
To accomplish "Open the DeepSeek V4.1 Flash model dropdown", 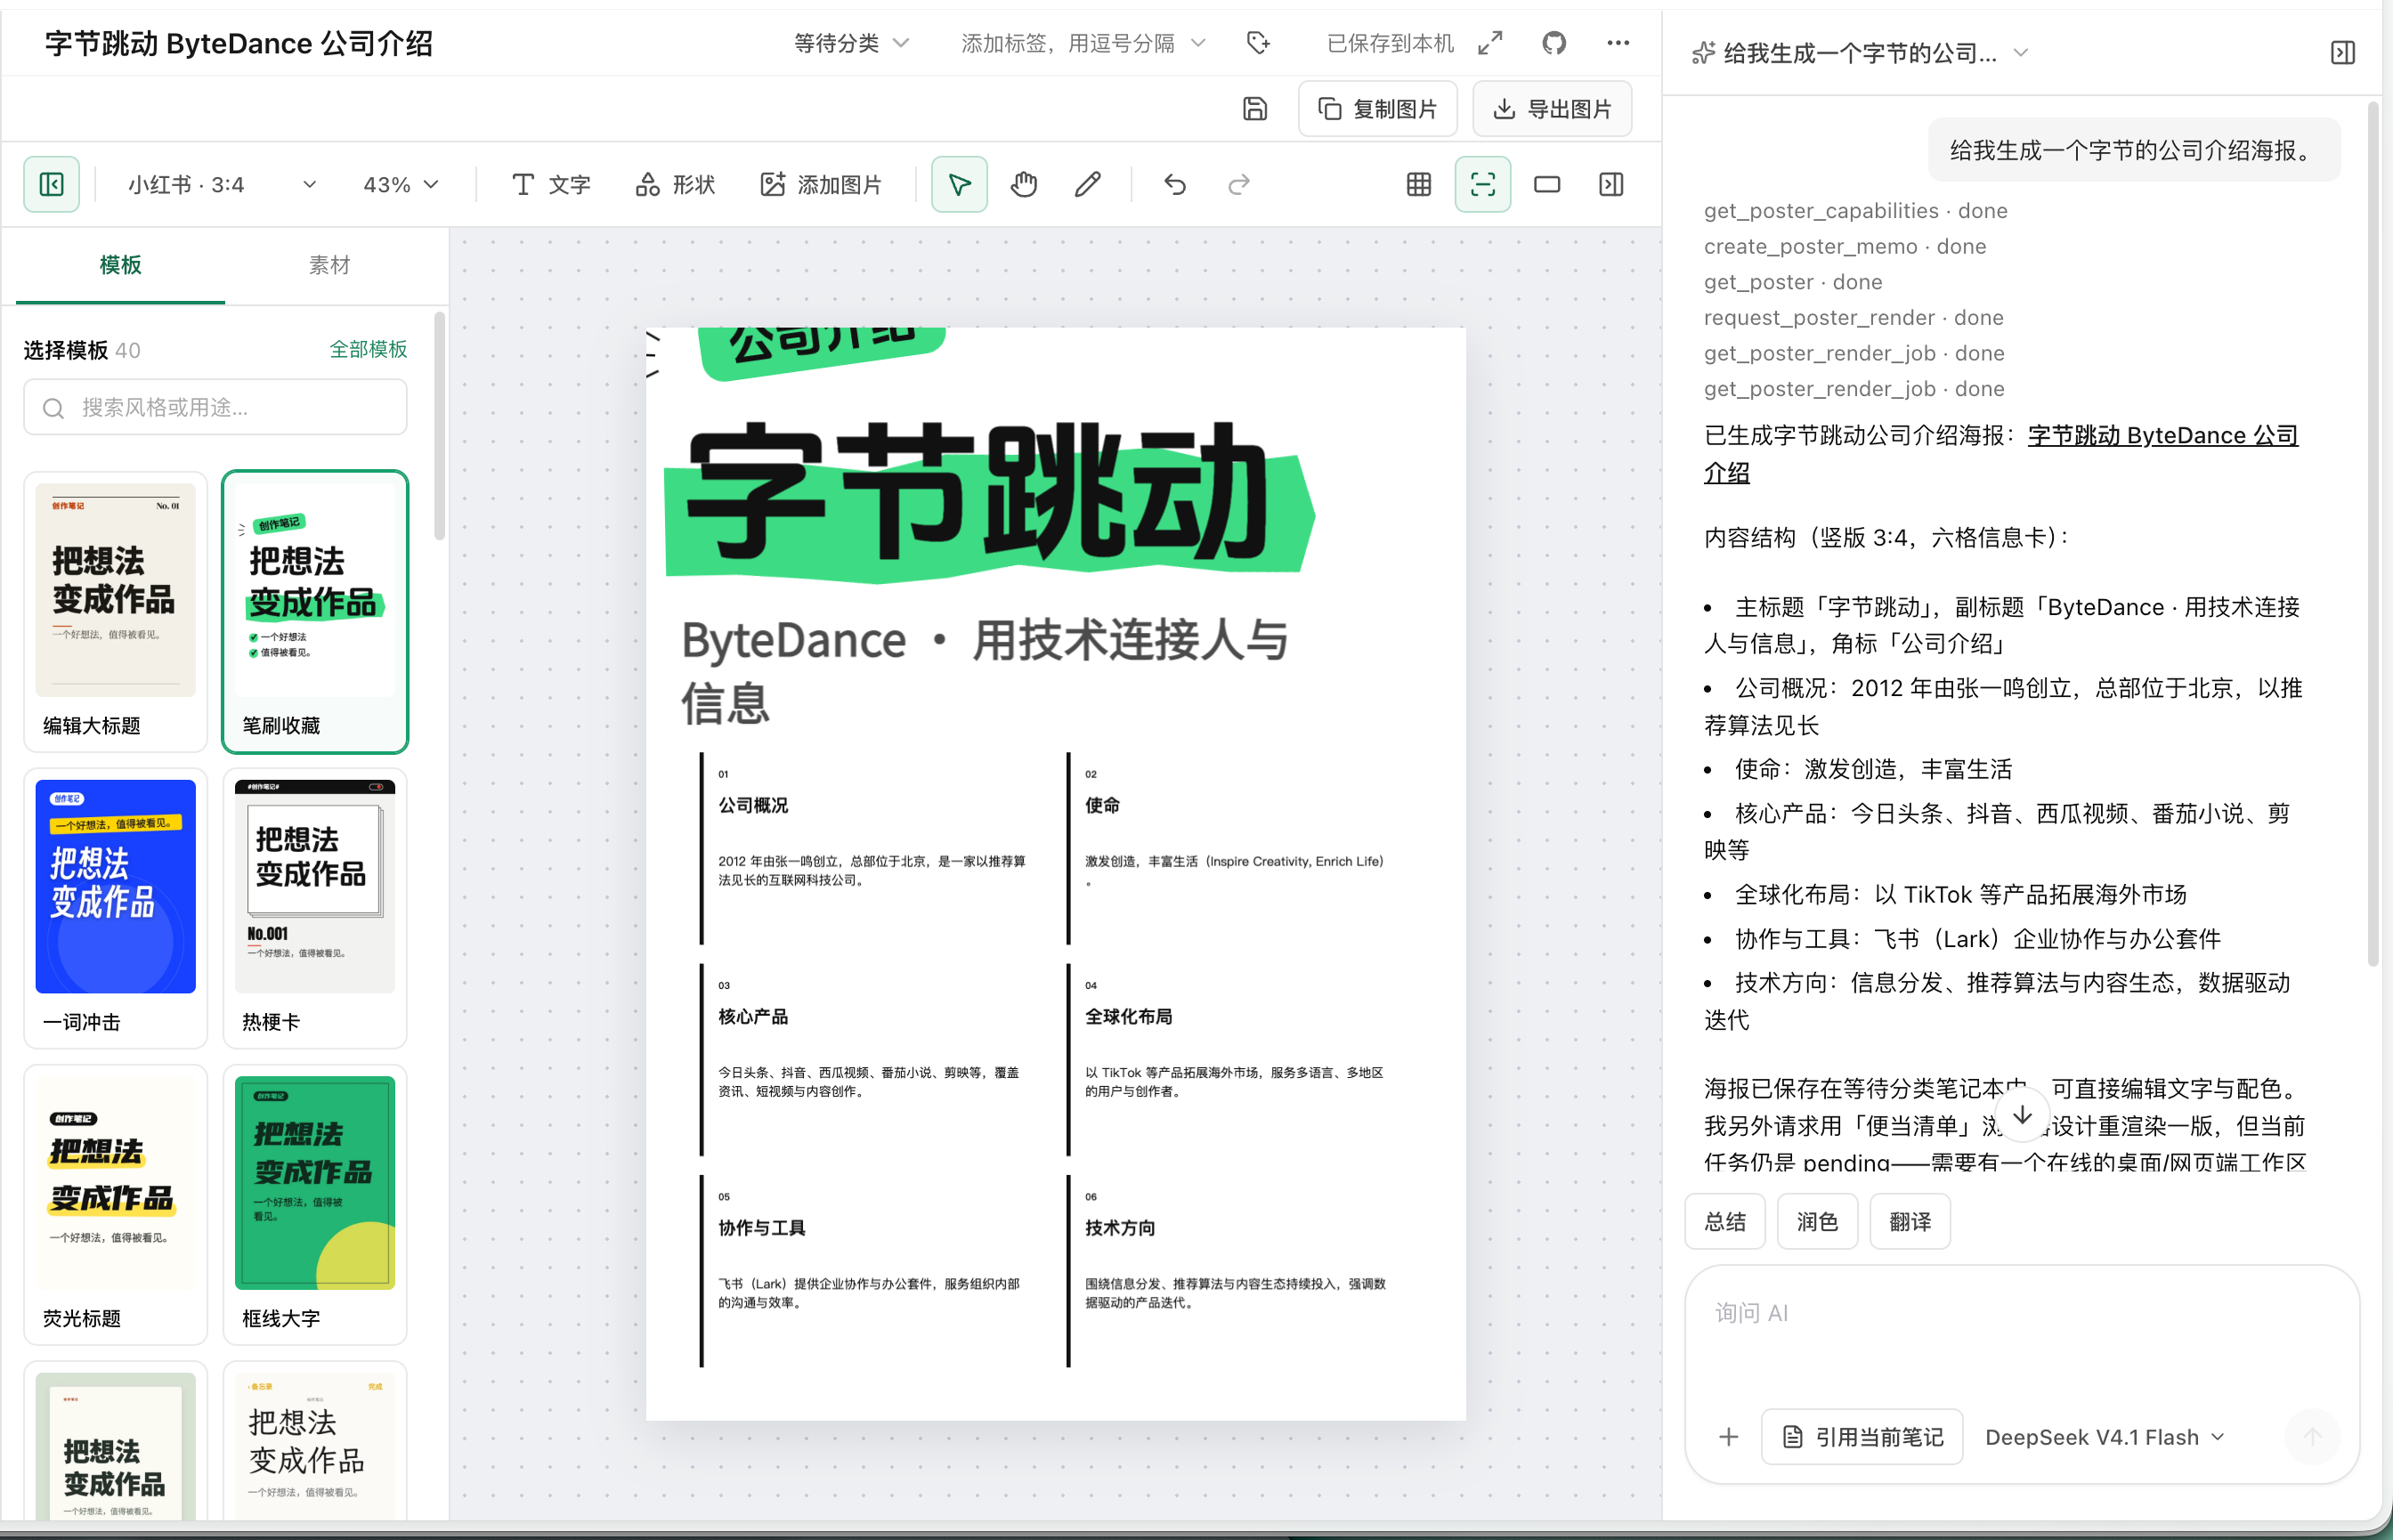I will [2104, 1436].
